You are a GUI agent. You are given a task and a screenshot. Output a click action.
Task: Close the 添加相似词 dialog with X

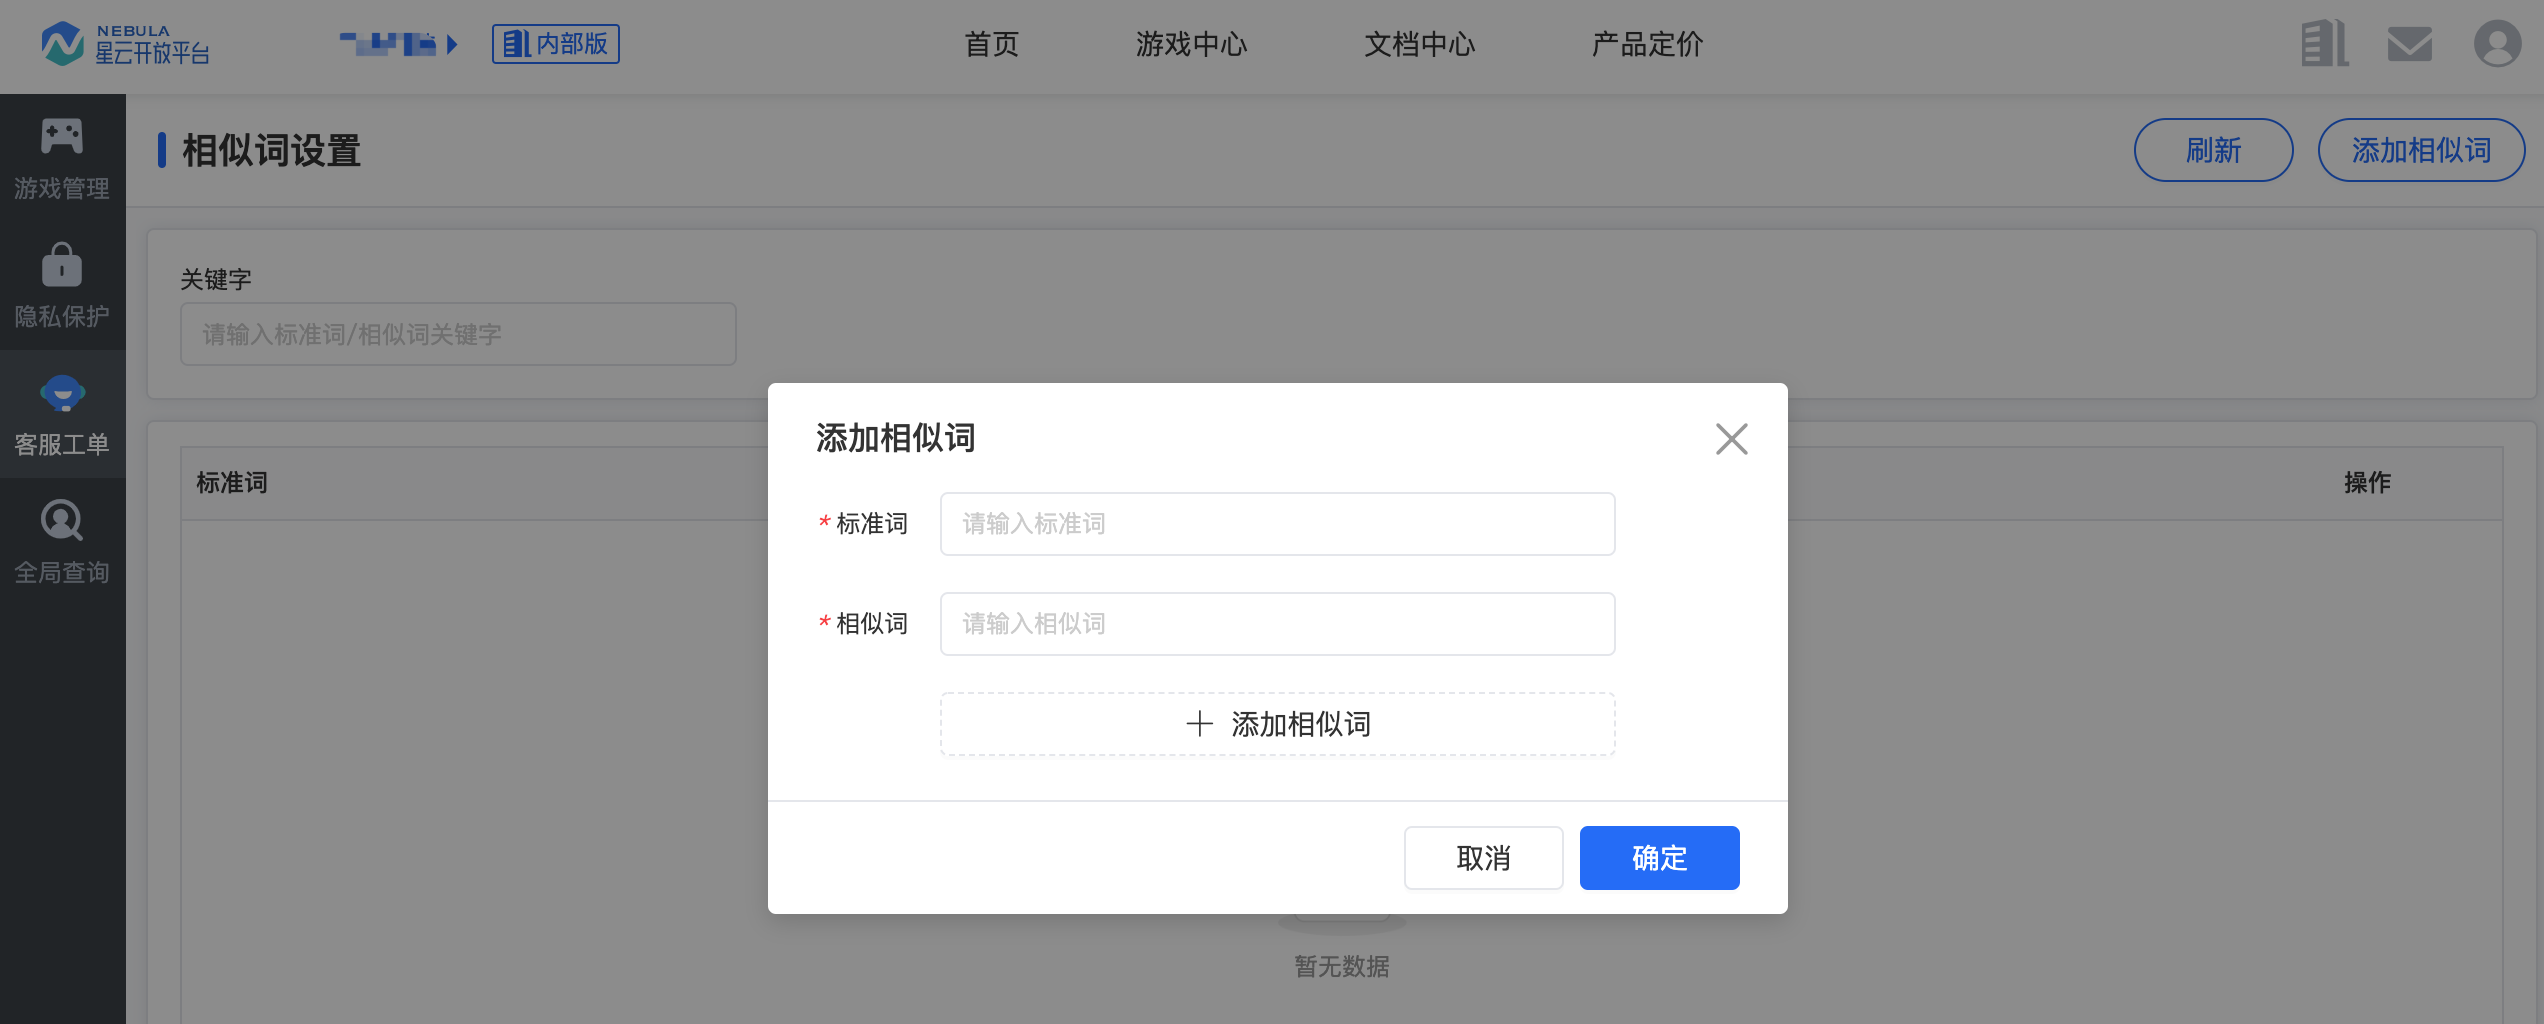(1732, 439)
